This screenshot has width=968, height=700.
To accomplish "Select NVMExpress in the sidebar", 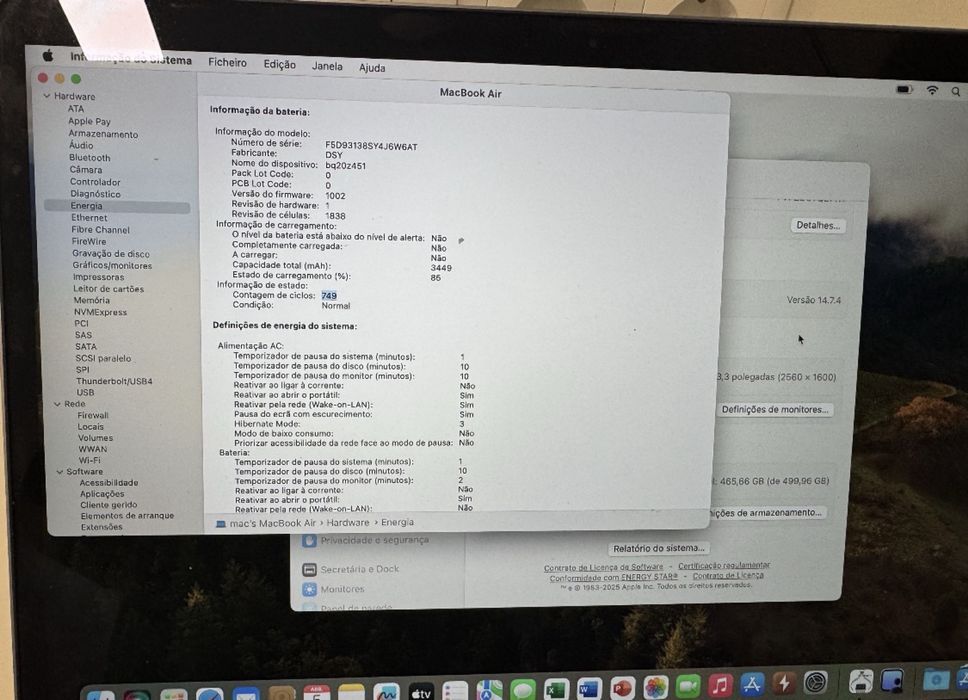I will (101, 312).
